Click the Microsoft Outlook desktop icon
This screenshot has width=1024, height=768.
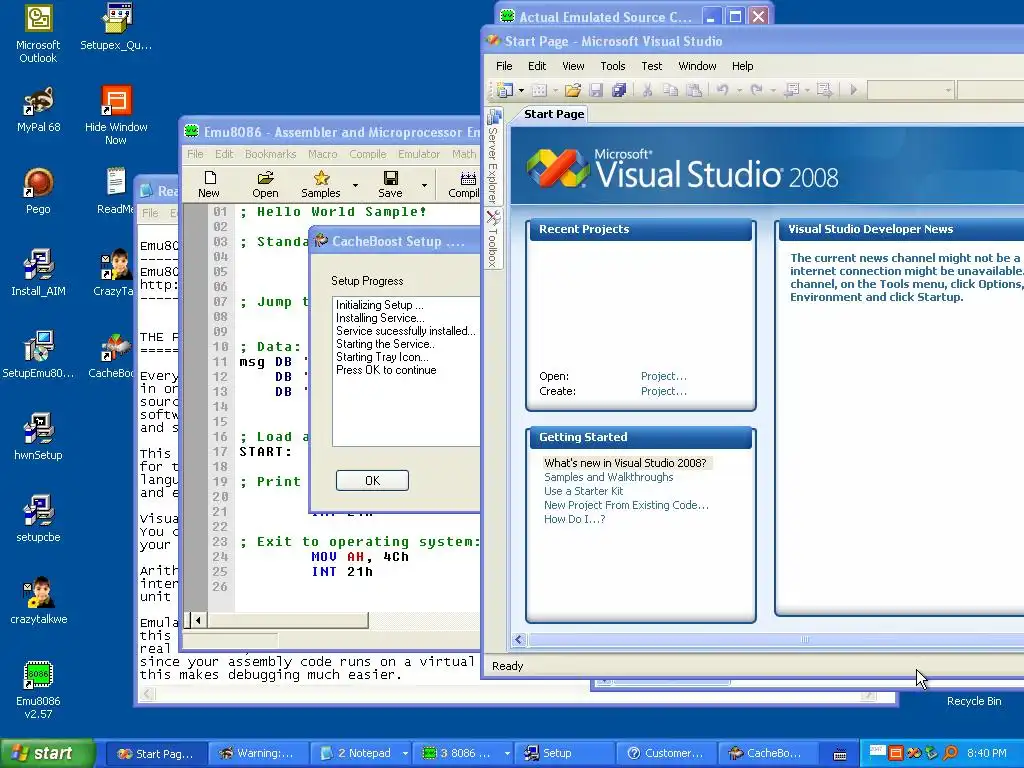[38, 35]
